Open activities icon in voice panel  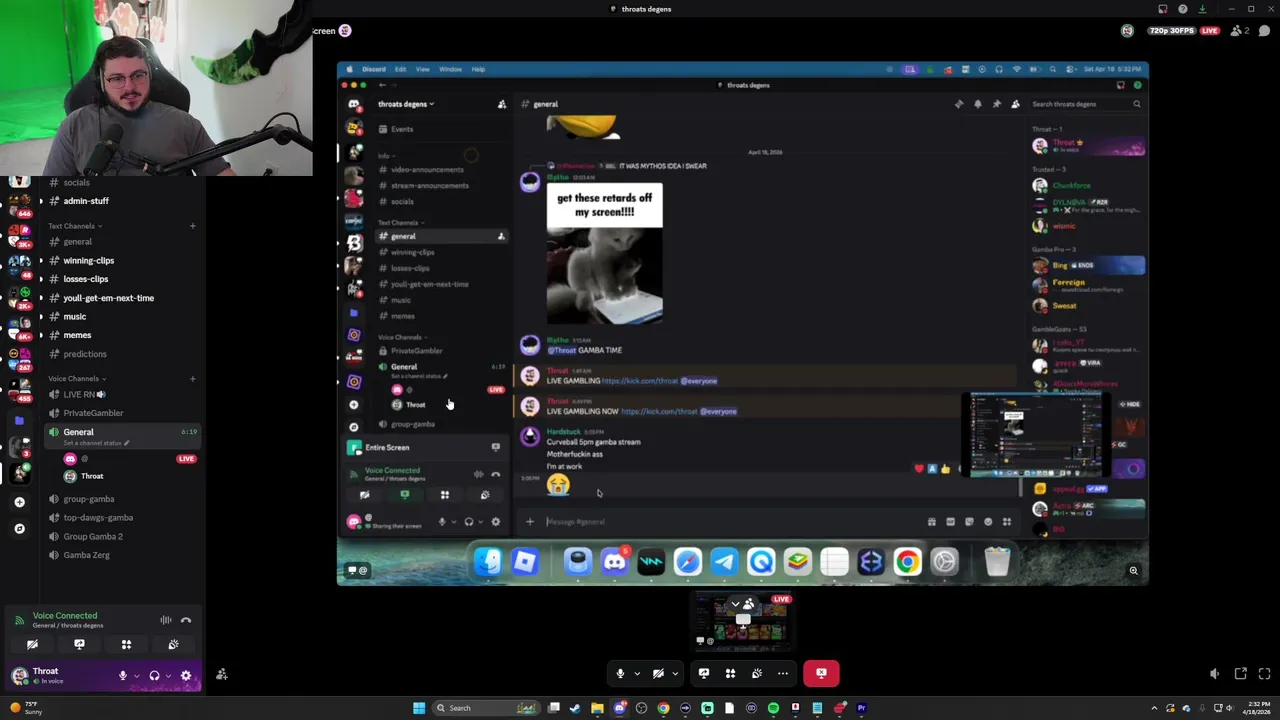coord(126,645)
